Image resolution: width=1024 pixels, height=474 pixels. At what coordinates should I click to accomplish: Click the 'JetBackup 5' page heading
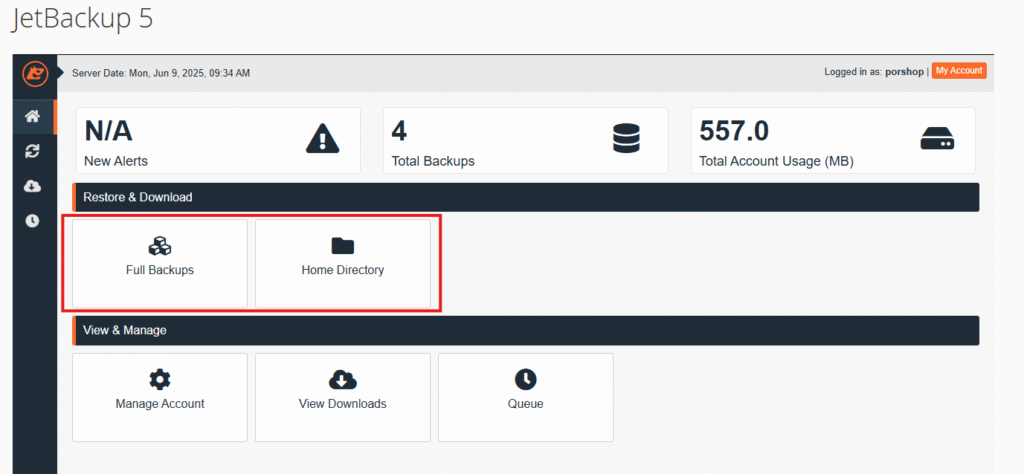(x=82, y=19)
